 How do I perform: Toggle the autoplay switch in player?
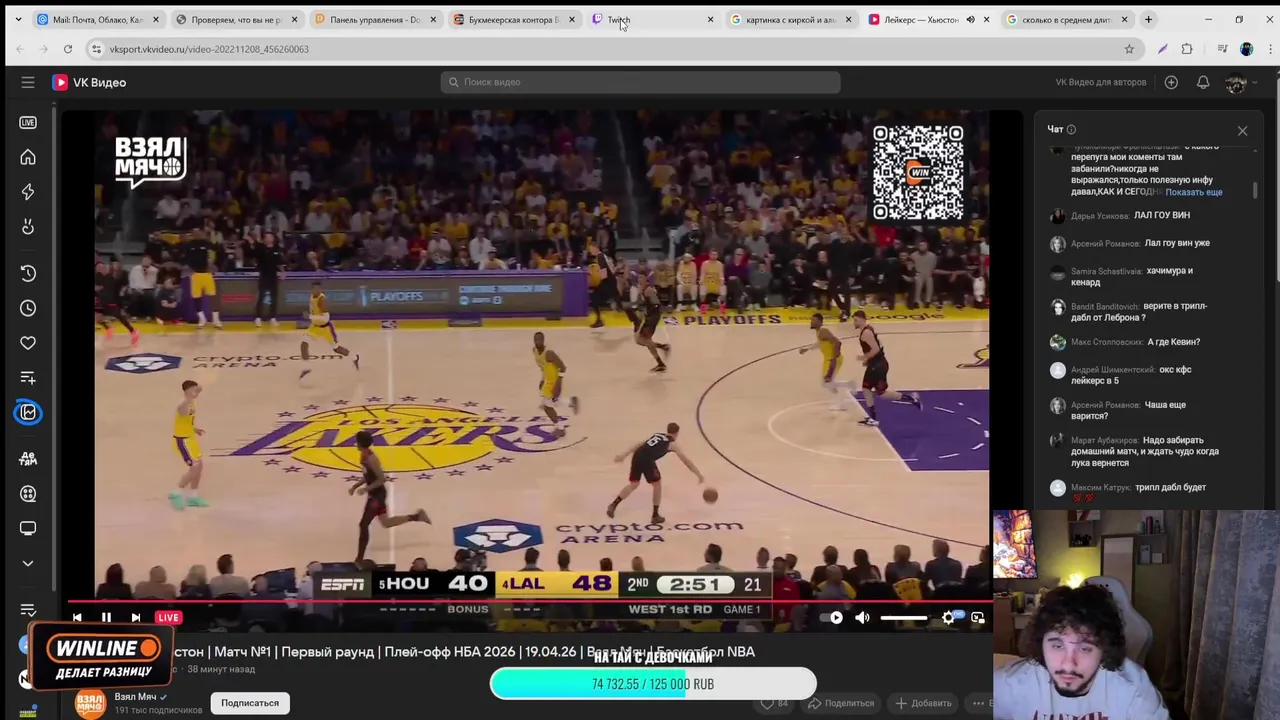click(x=831, y=617)
